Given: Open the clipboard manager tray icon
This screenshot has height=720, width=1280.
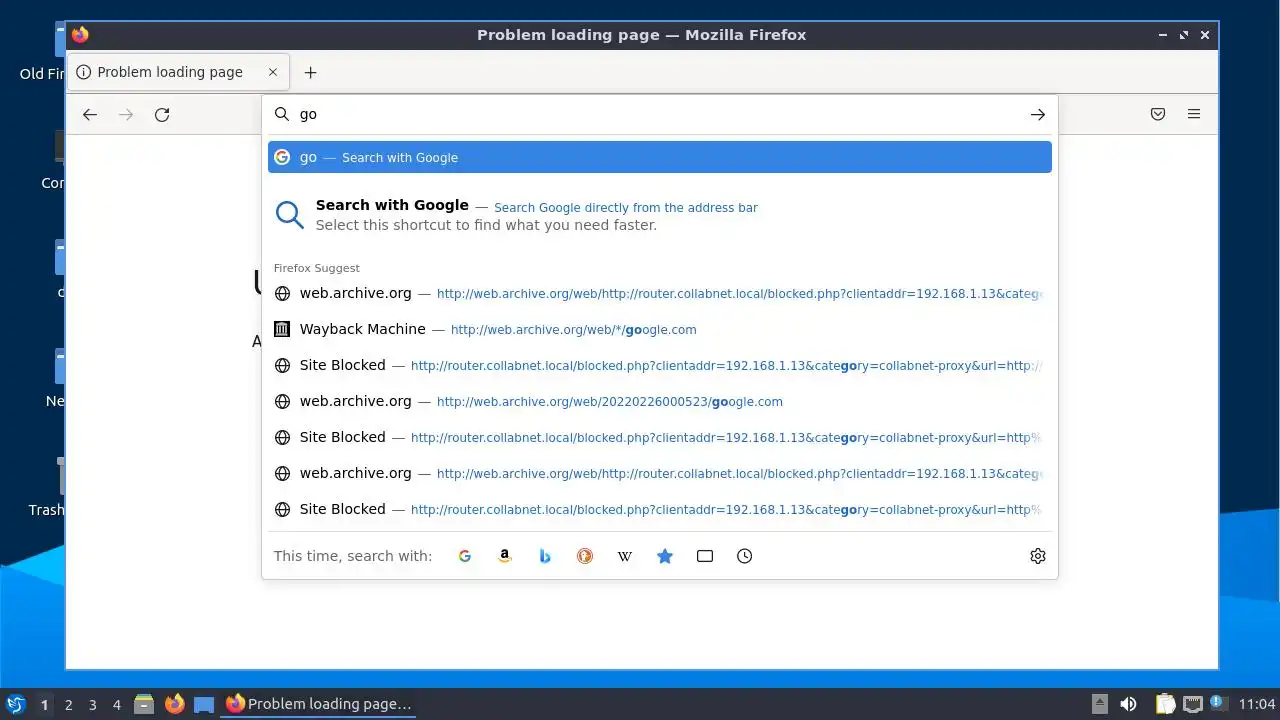Looking at the screenshot, I should 1165,704.
